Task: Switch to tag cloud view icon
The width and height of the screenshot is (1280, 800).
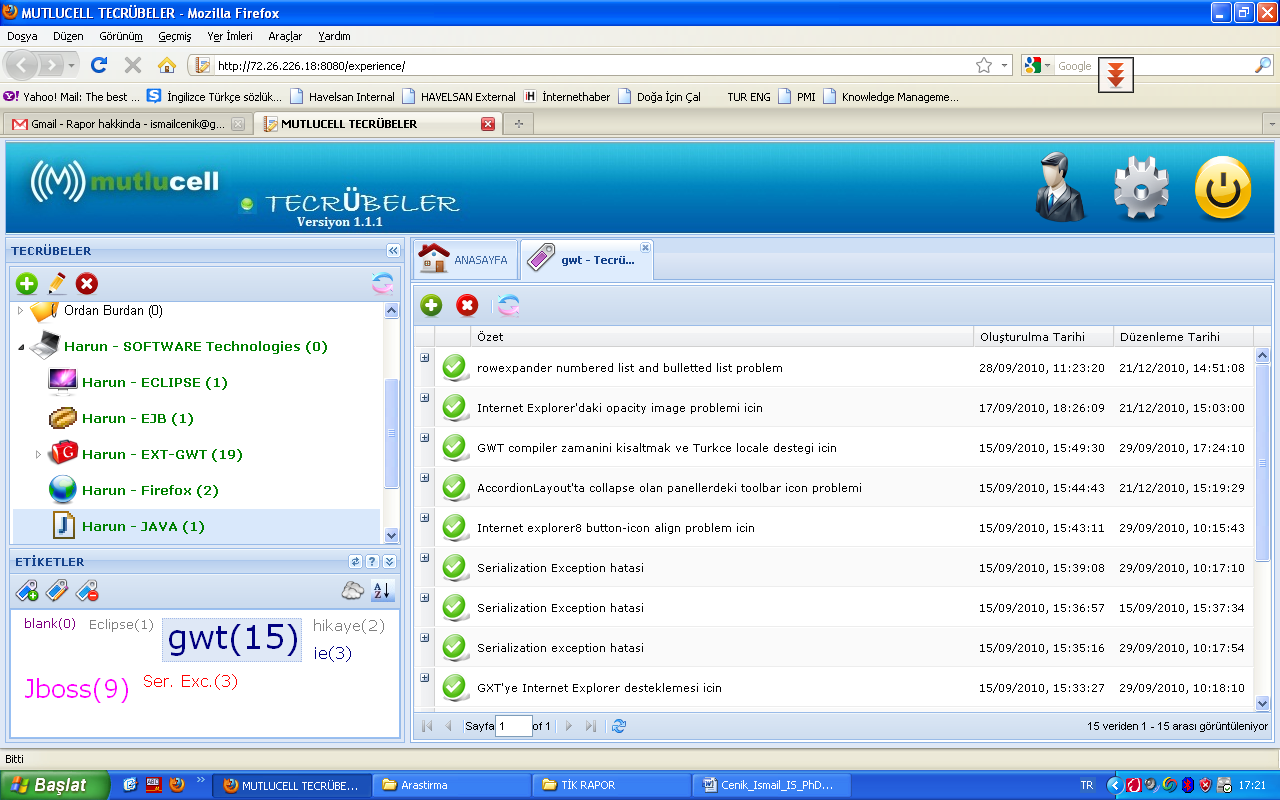Action: [352, 590]
